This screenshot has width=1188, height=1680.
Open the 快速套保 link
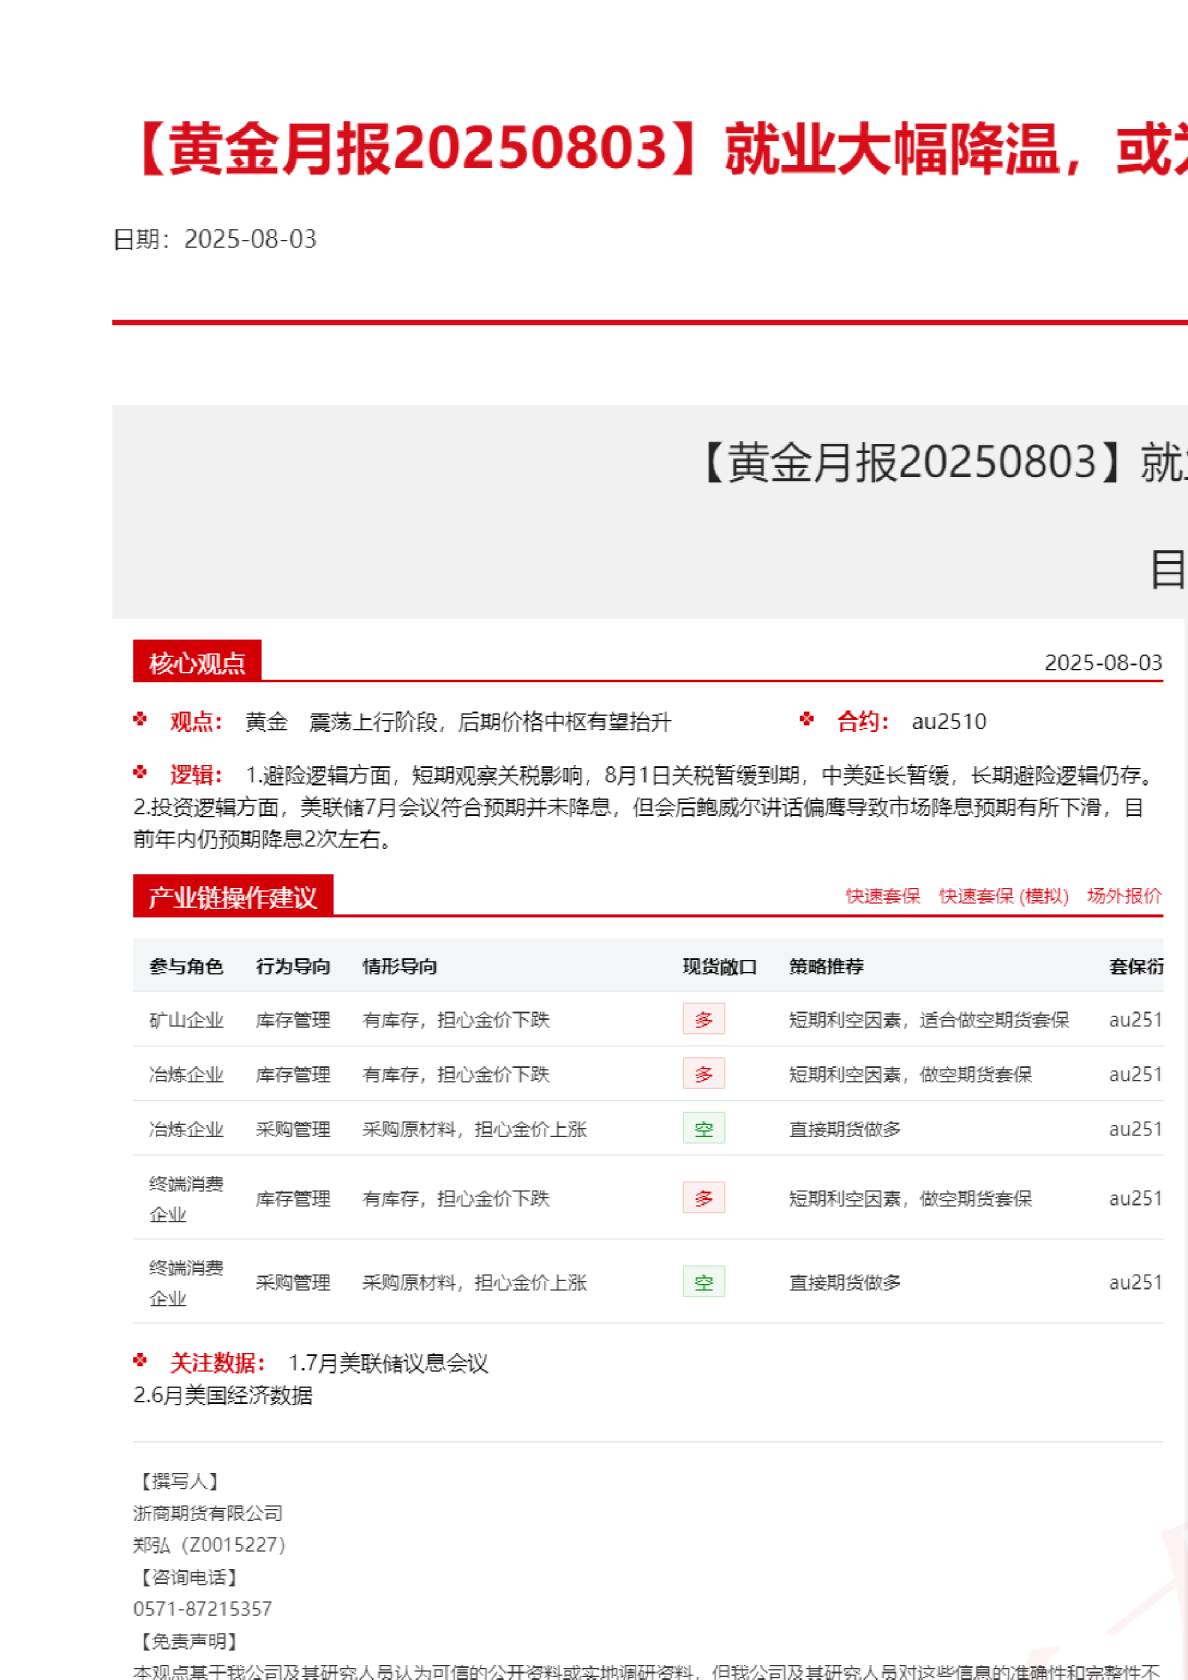(882, 896)
